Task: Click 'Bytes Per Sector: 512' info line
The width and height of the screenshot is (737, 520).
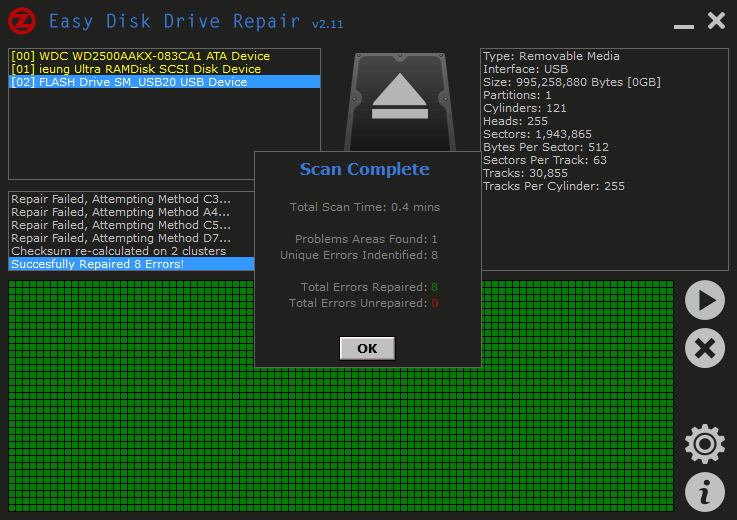Action: coord(546,147)
